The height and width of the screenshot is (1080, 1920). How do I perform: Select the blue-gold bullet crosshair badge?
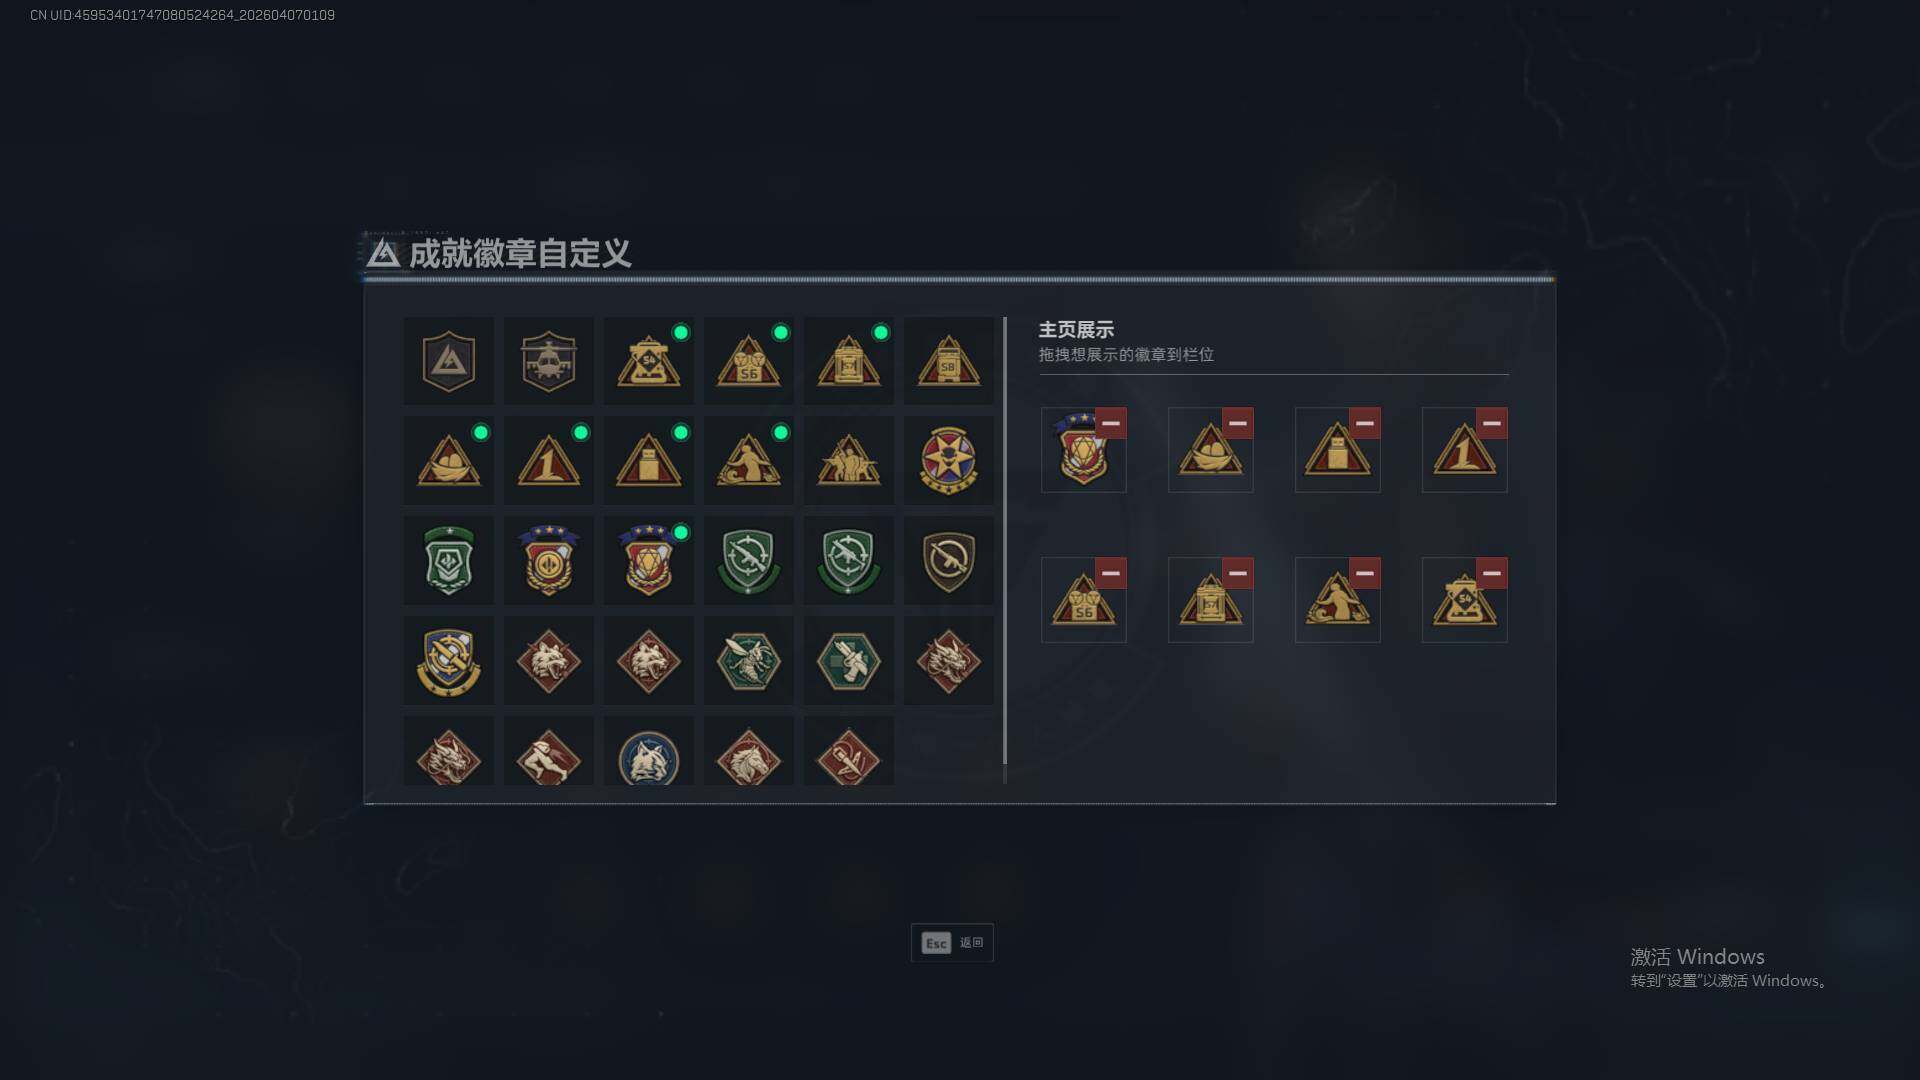[x=448, y=661]
